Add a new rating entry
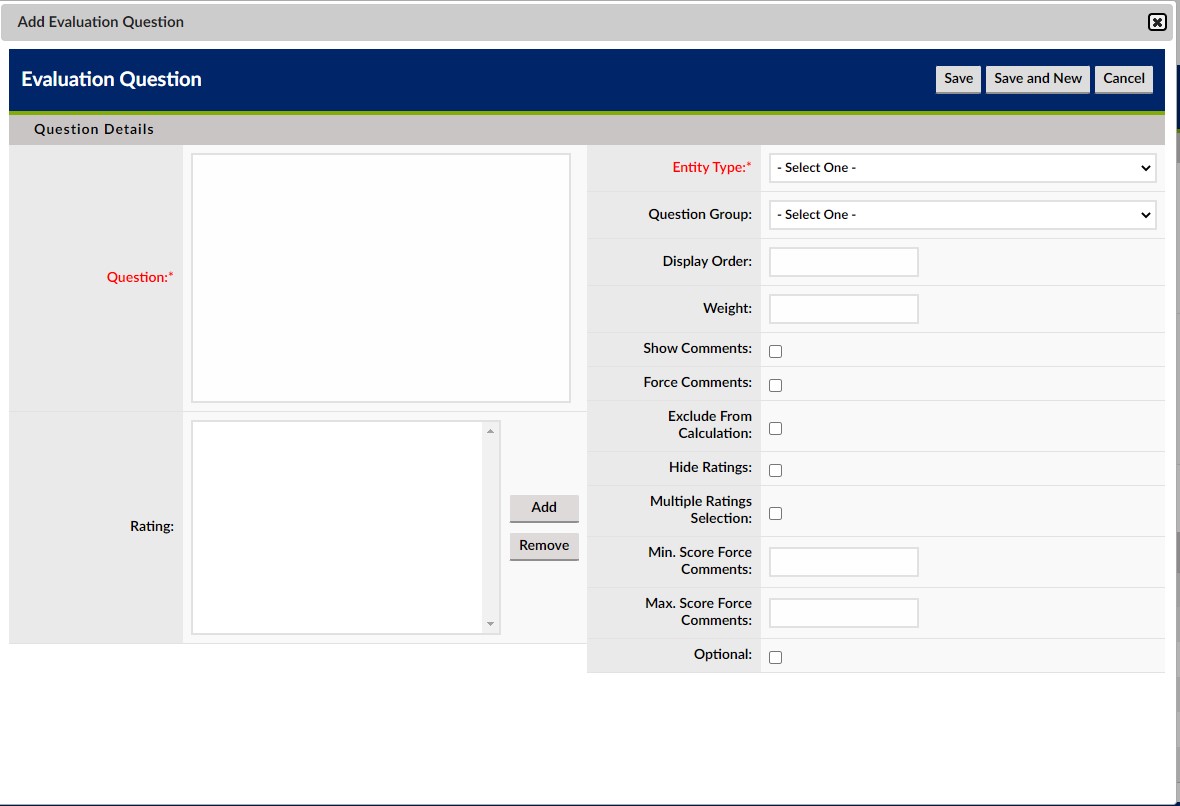The height and width of the screenshot is (806, 1180). click(x=543, y=508)
